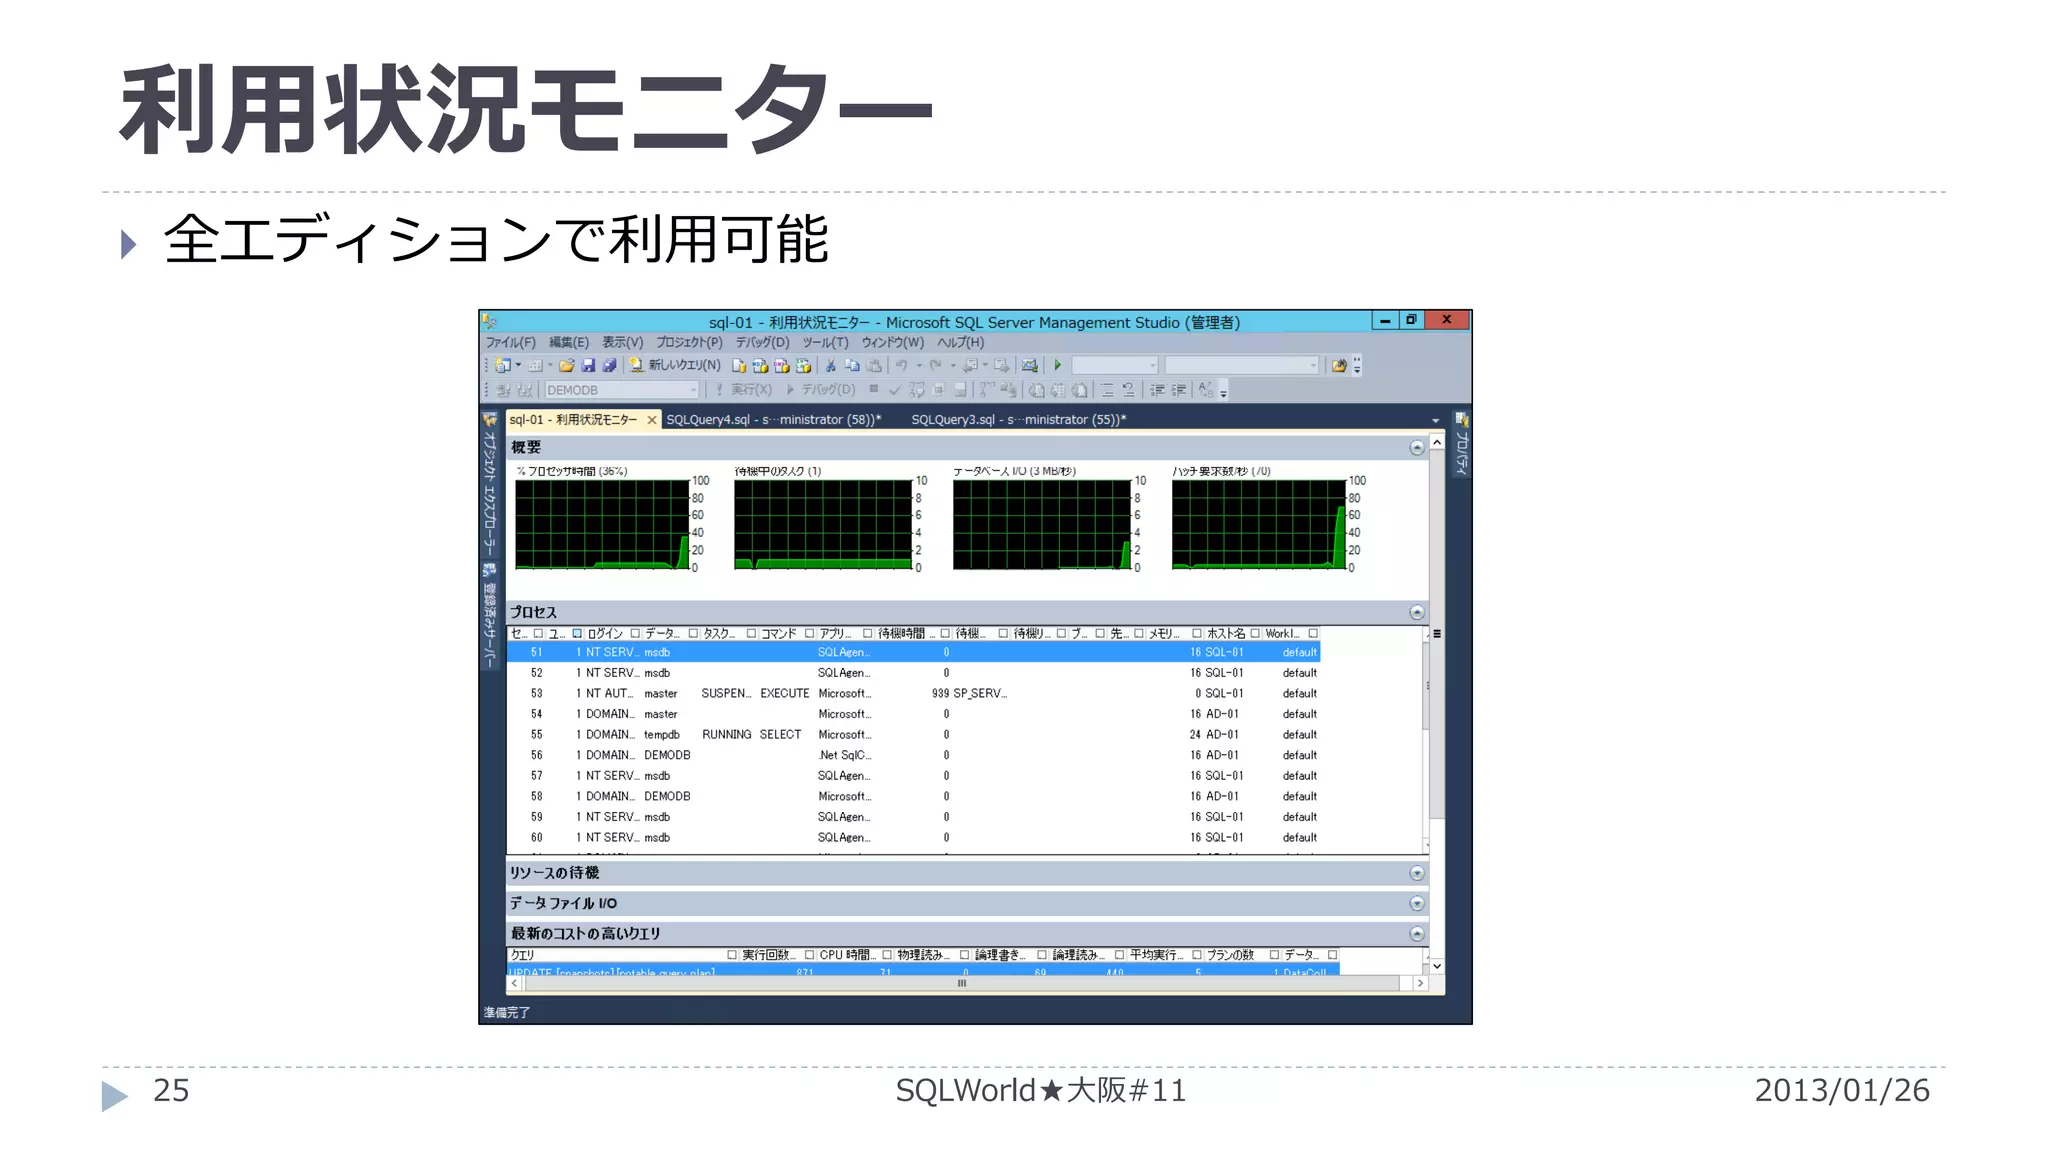This screenshot has height=1152, width=2048.
Task: Click the green Start arrow icon
Action: [1058, 365]
